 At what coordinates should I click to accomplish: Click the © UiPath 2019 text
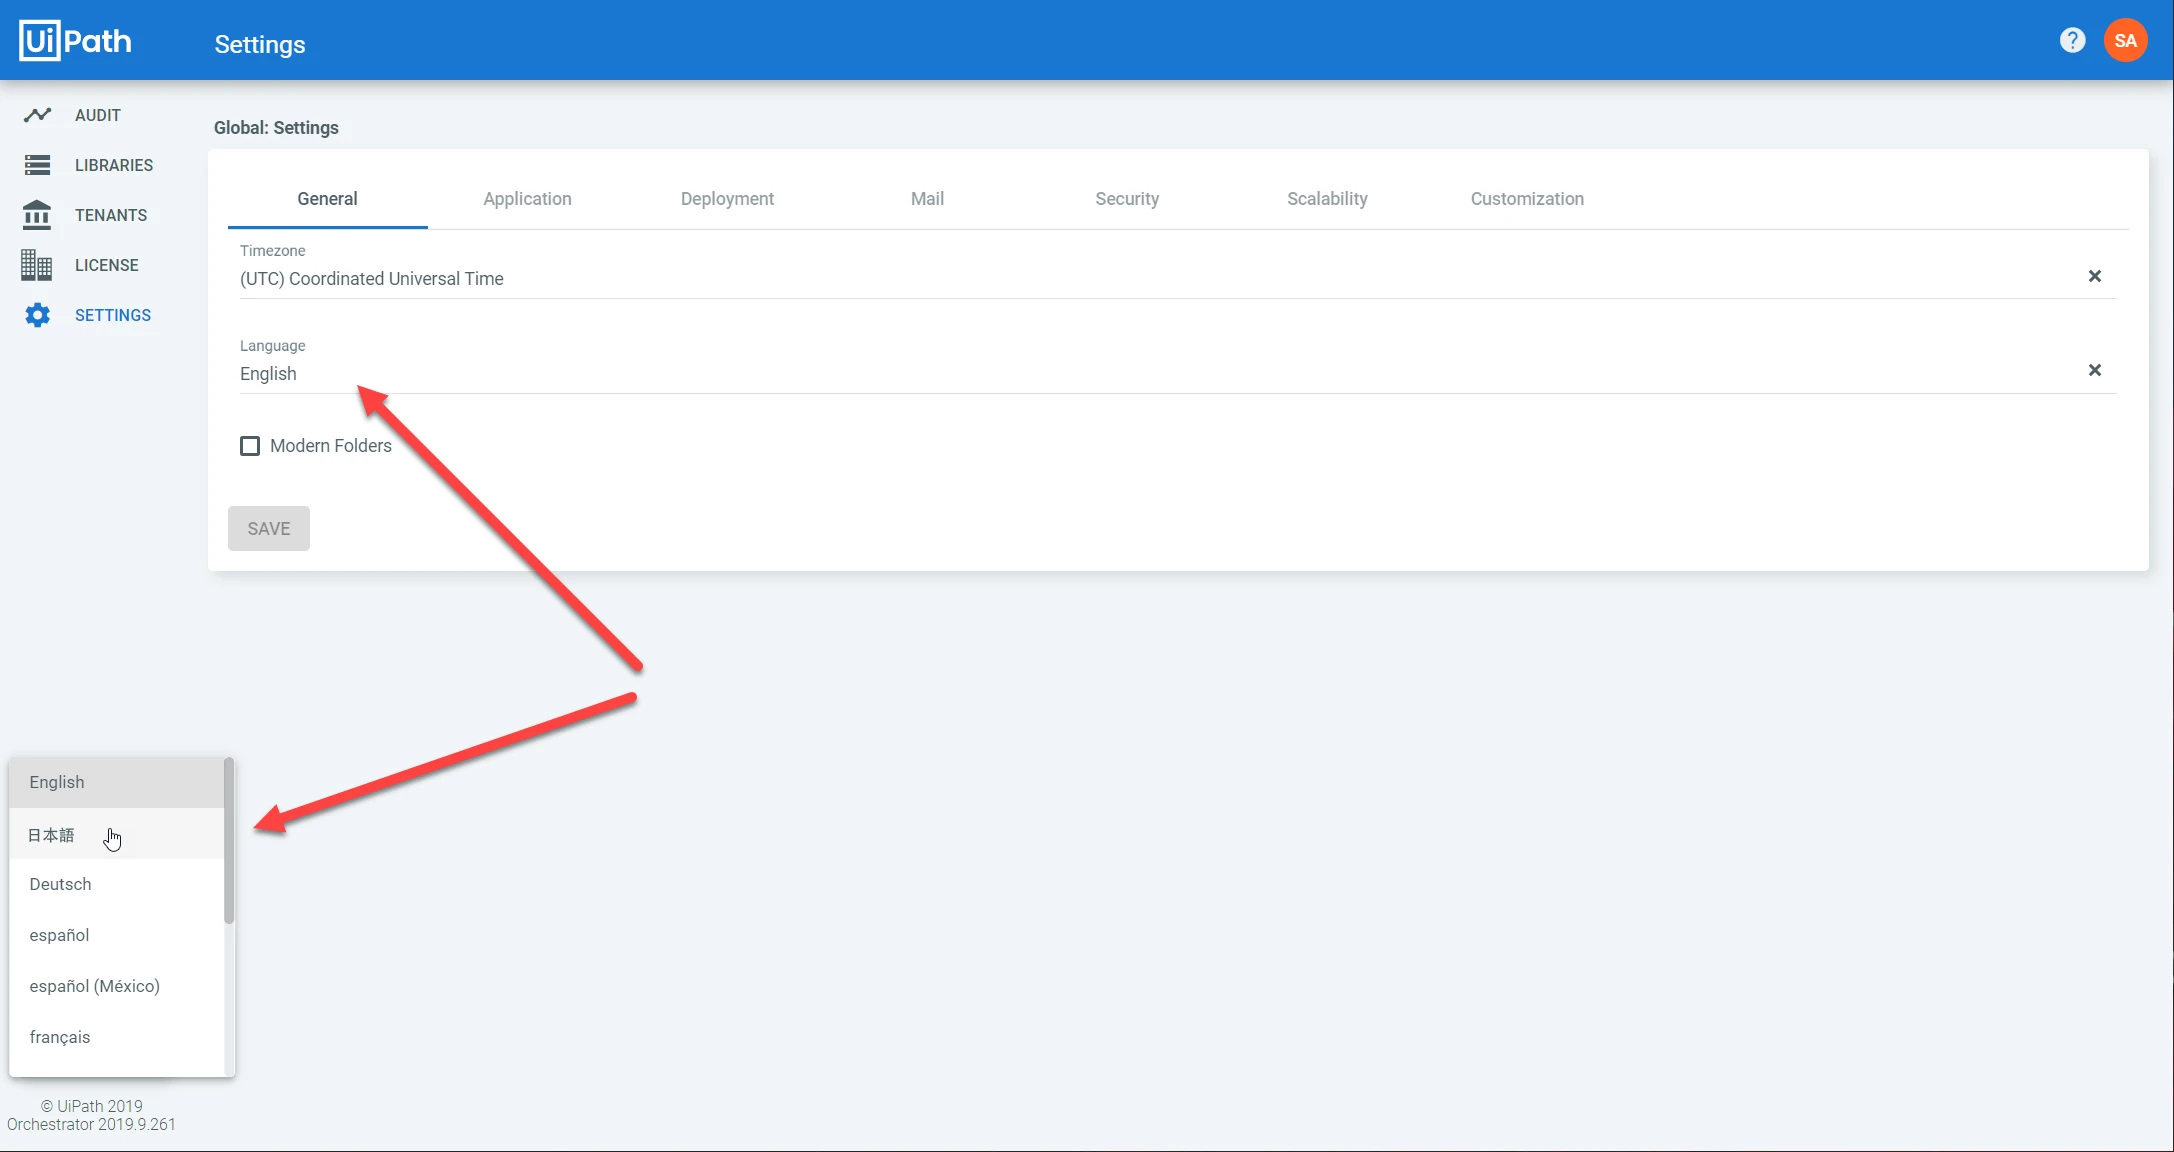tap(91, 1106)
